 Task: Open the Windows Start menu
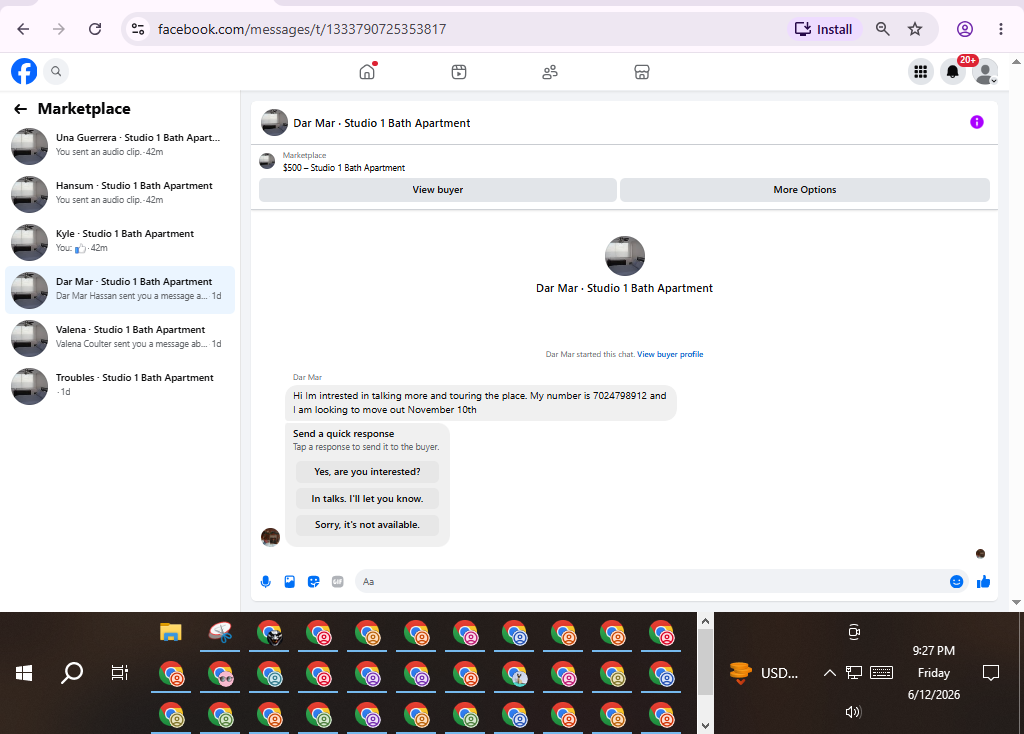point(24,673)
